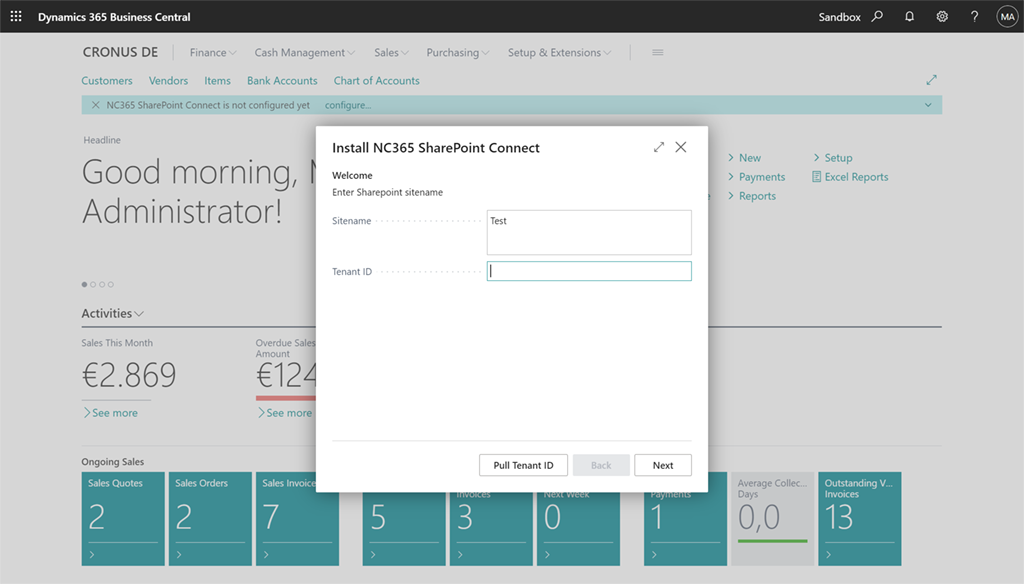Expand the Payments actions group

756,176
